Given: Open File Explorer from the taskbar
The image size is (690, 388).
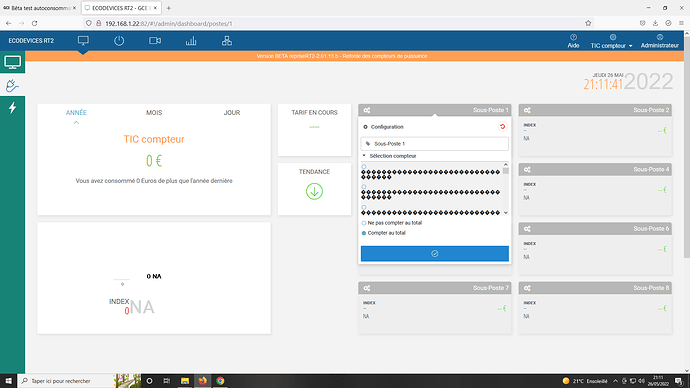Looking at the screenshot, I should pyautogui.click(x=185, y=381).
